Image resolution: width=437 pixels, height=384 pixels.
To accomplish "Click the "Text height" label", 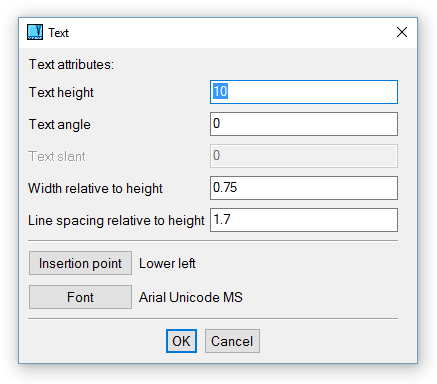I will pyautogui.click(x=61, y=93).
